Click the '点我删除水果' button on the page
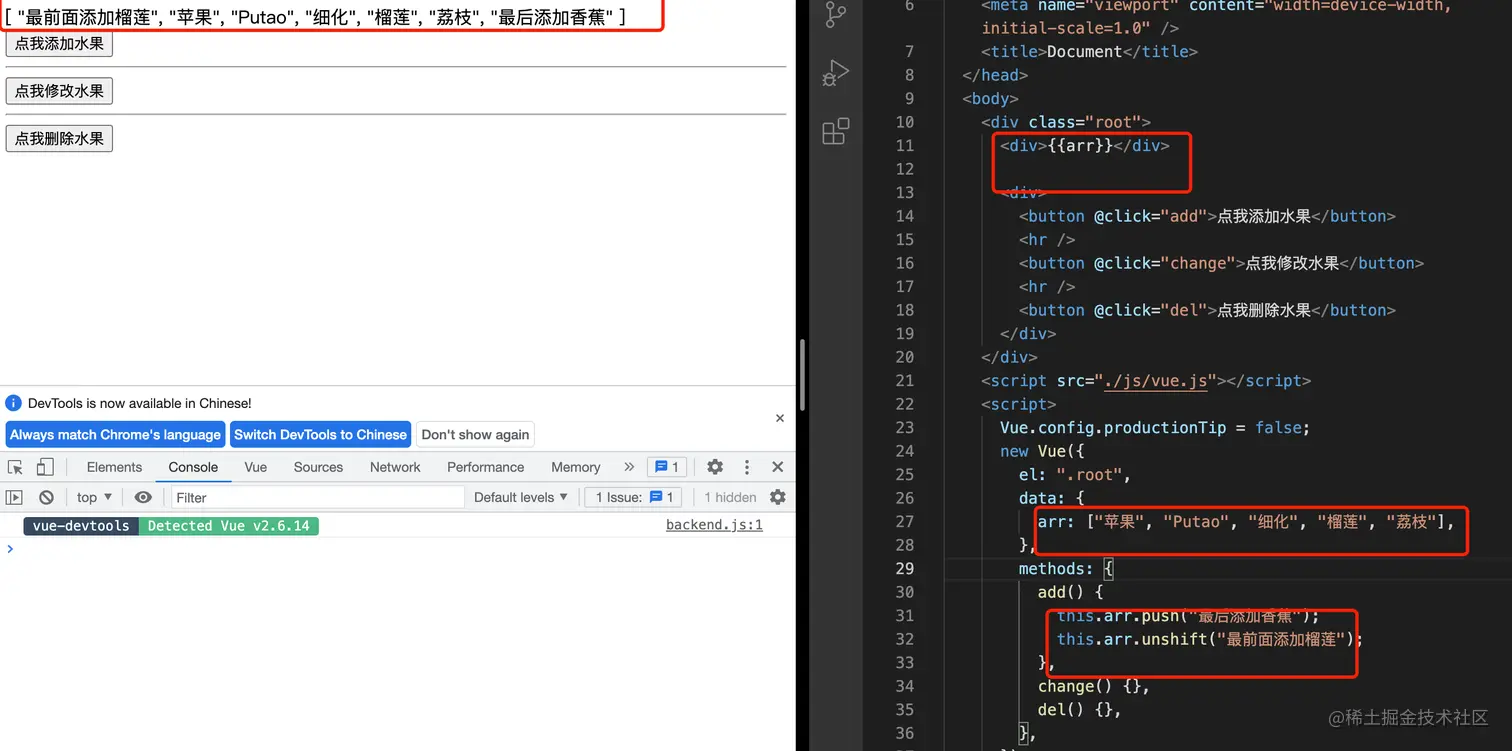 click(x=59, y=138)
